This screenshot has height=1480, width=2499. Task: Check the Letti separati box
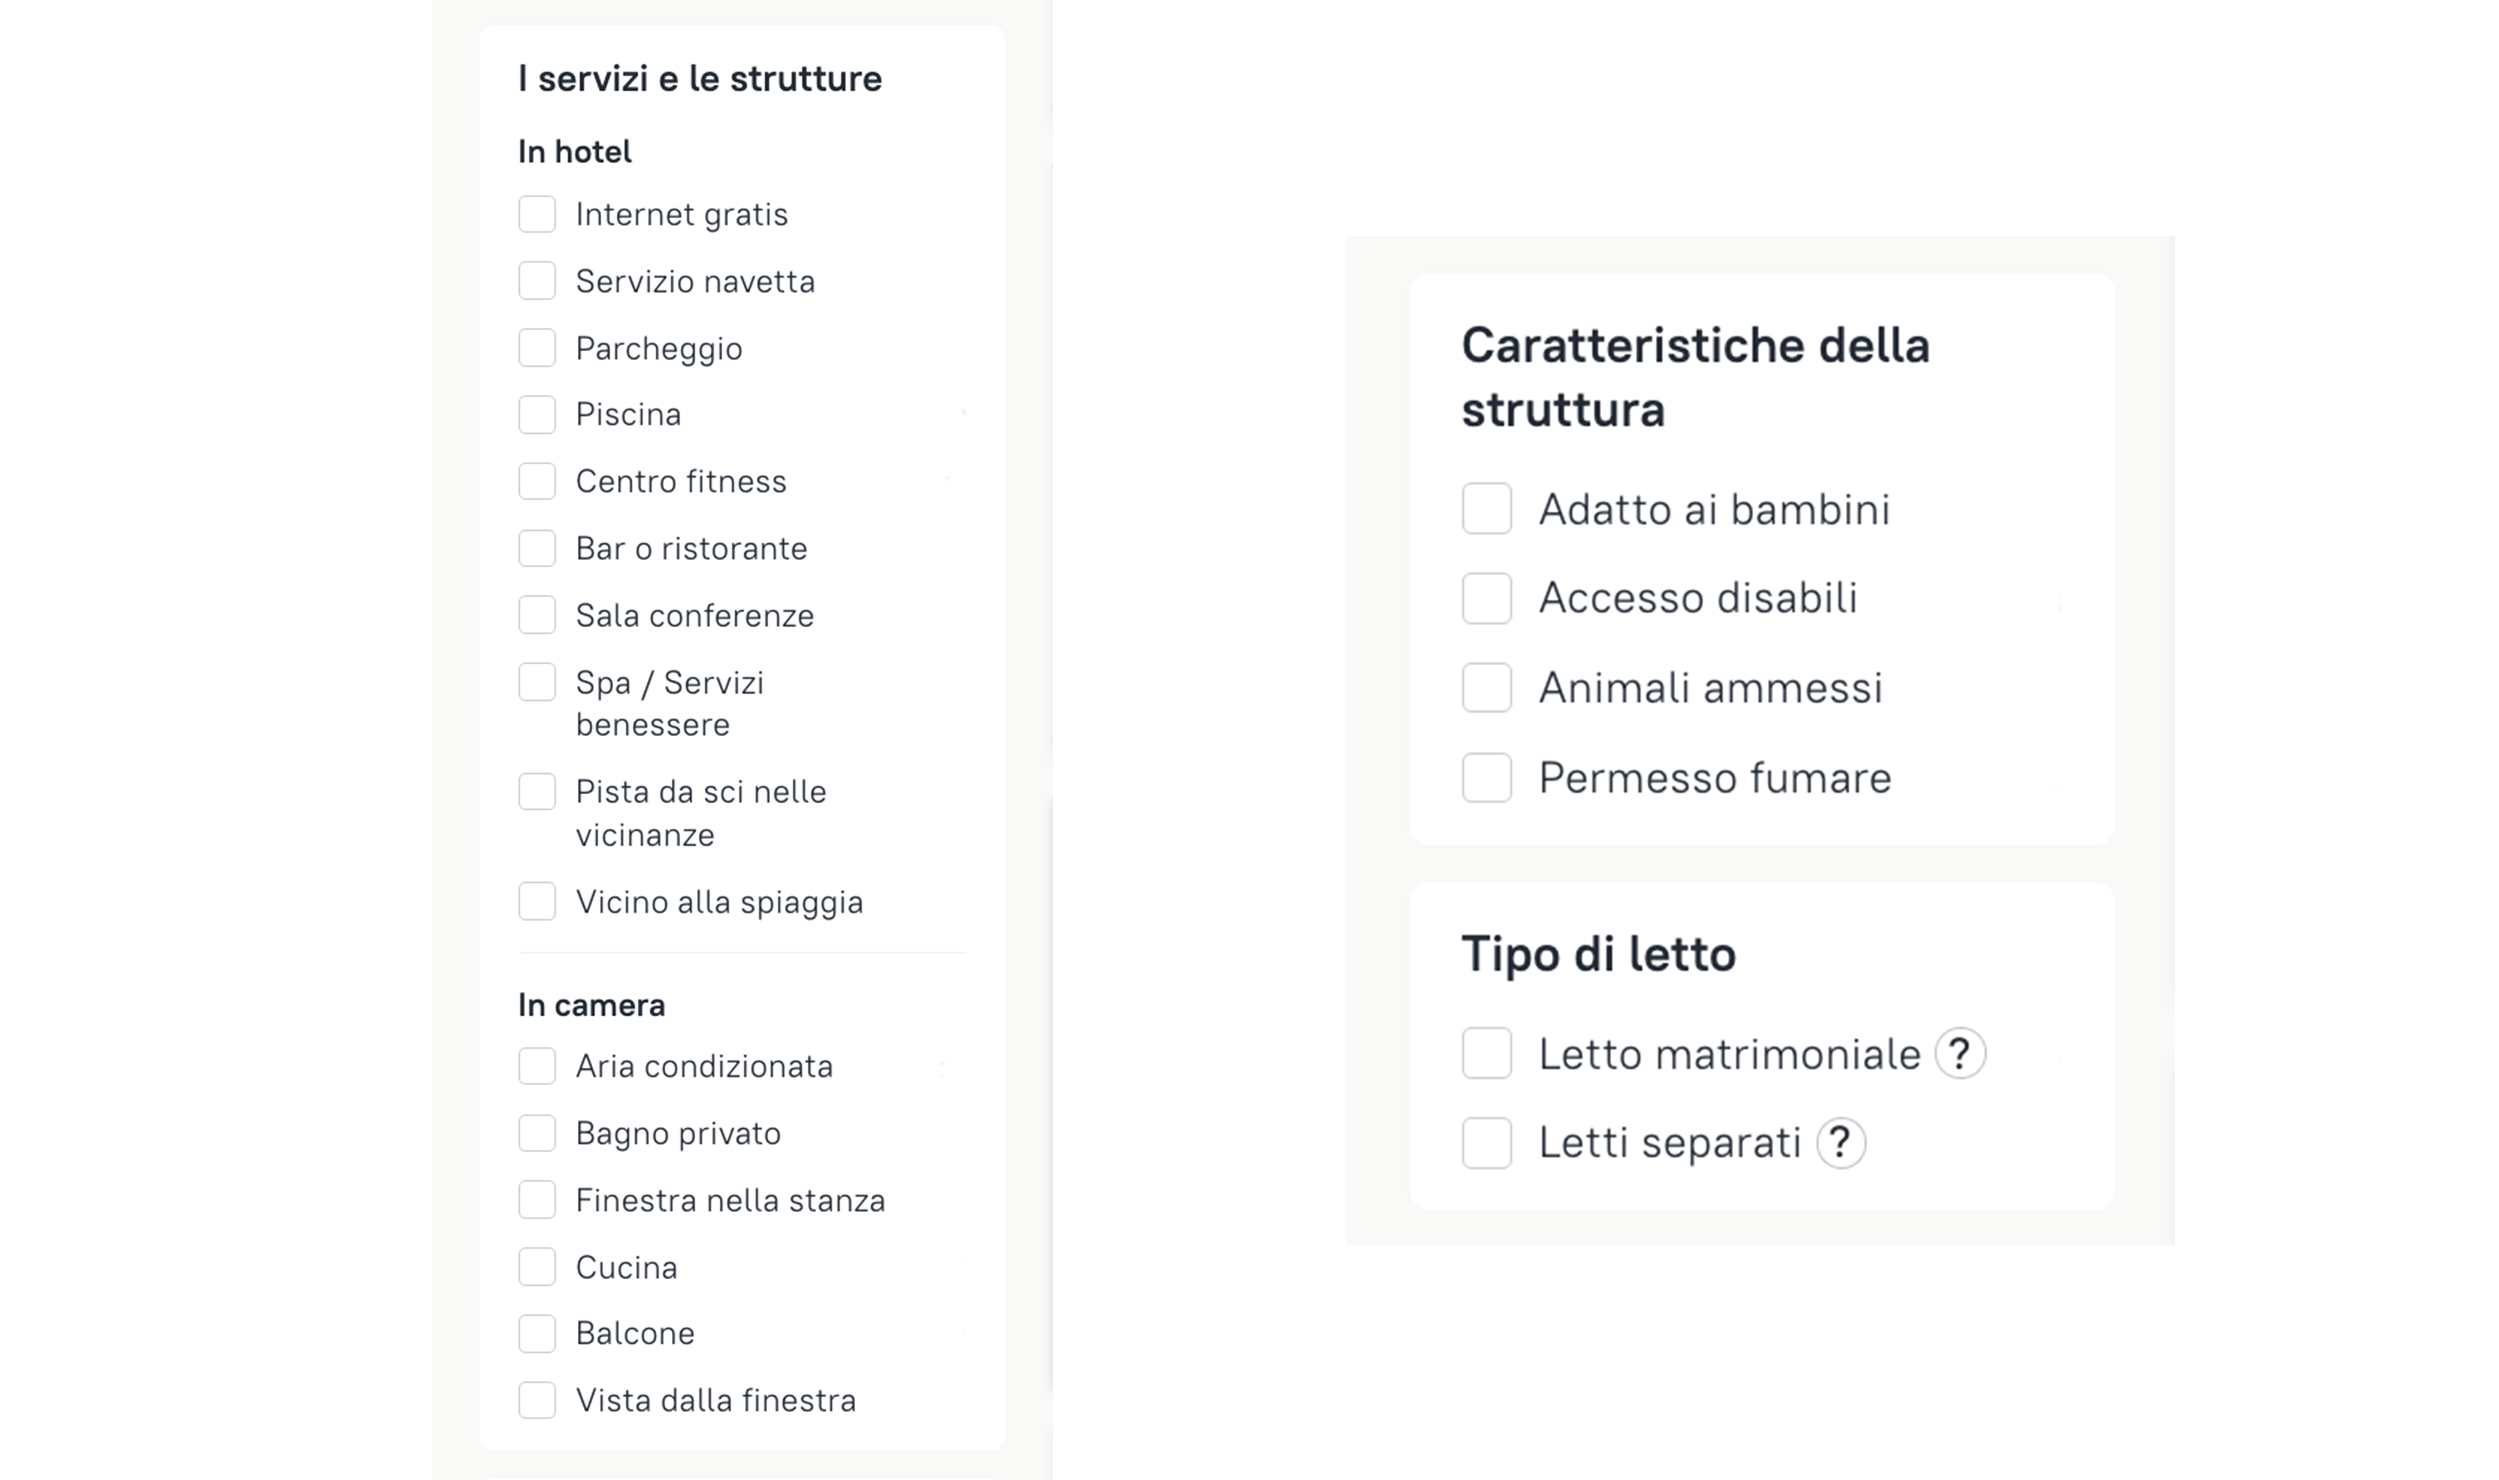pos(1486,1142)
